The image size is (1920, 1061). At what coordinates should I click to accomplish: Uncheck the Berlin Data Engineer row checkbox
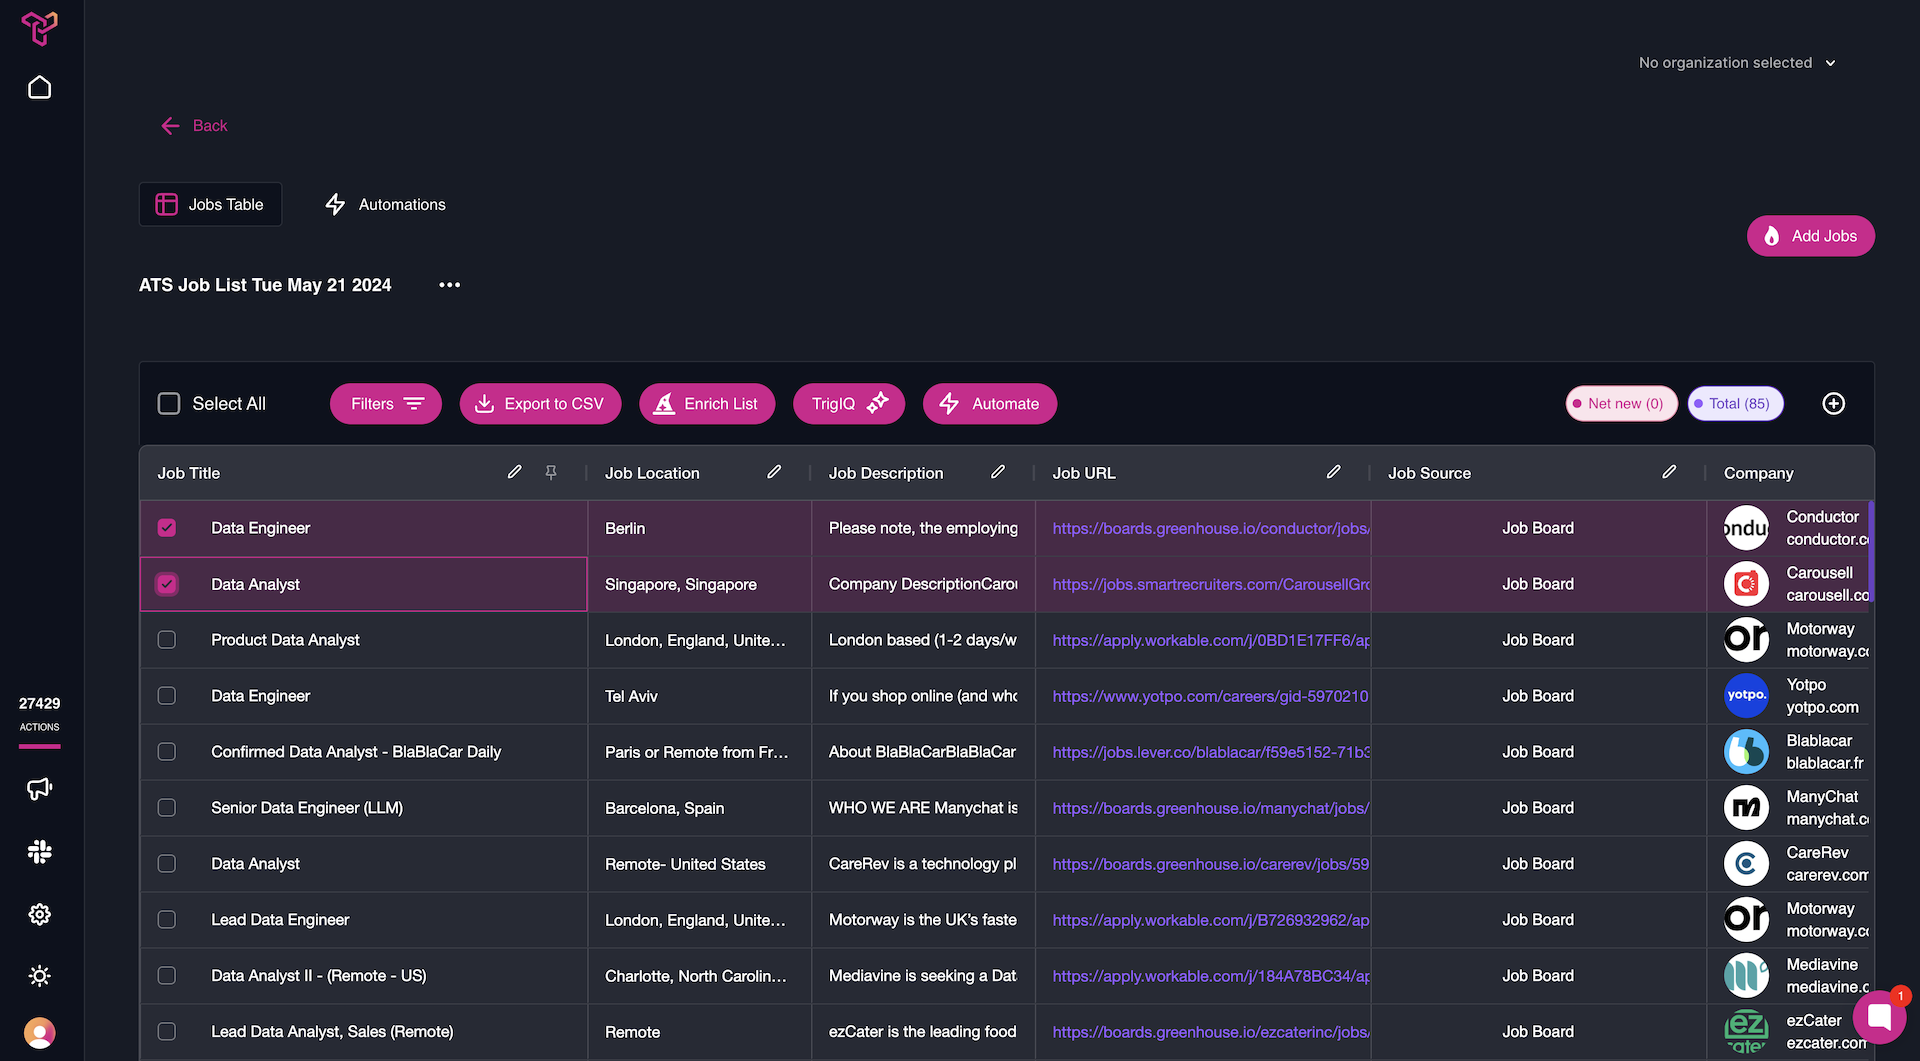(167, 528)
